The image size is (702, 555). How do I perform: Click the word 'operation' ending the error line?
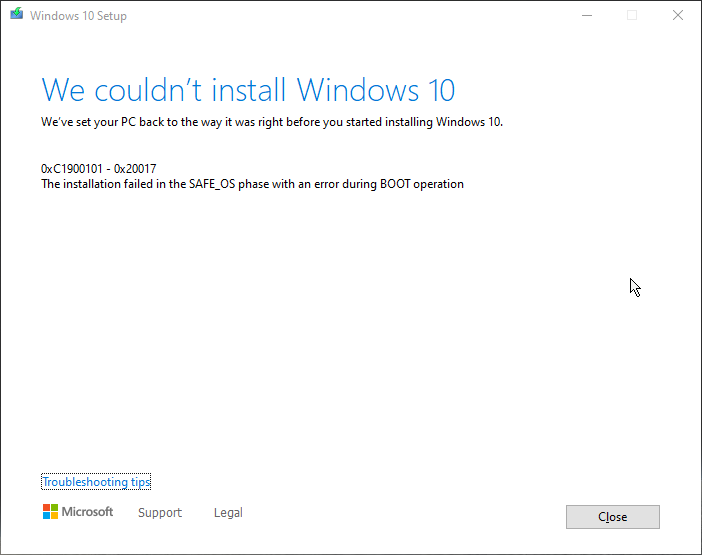(438, 184)
